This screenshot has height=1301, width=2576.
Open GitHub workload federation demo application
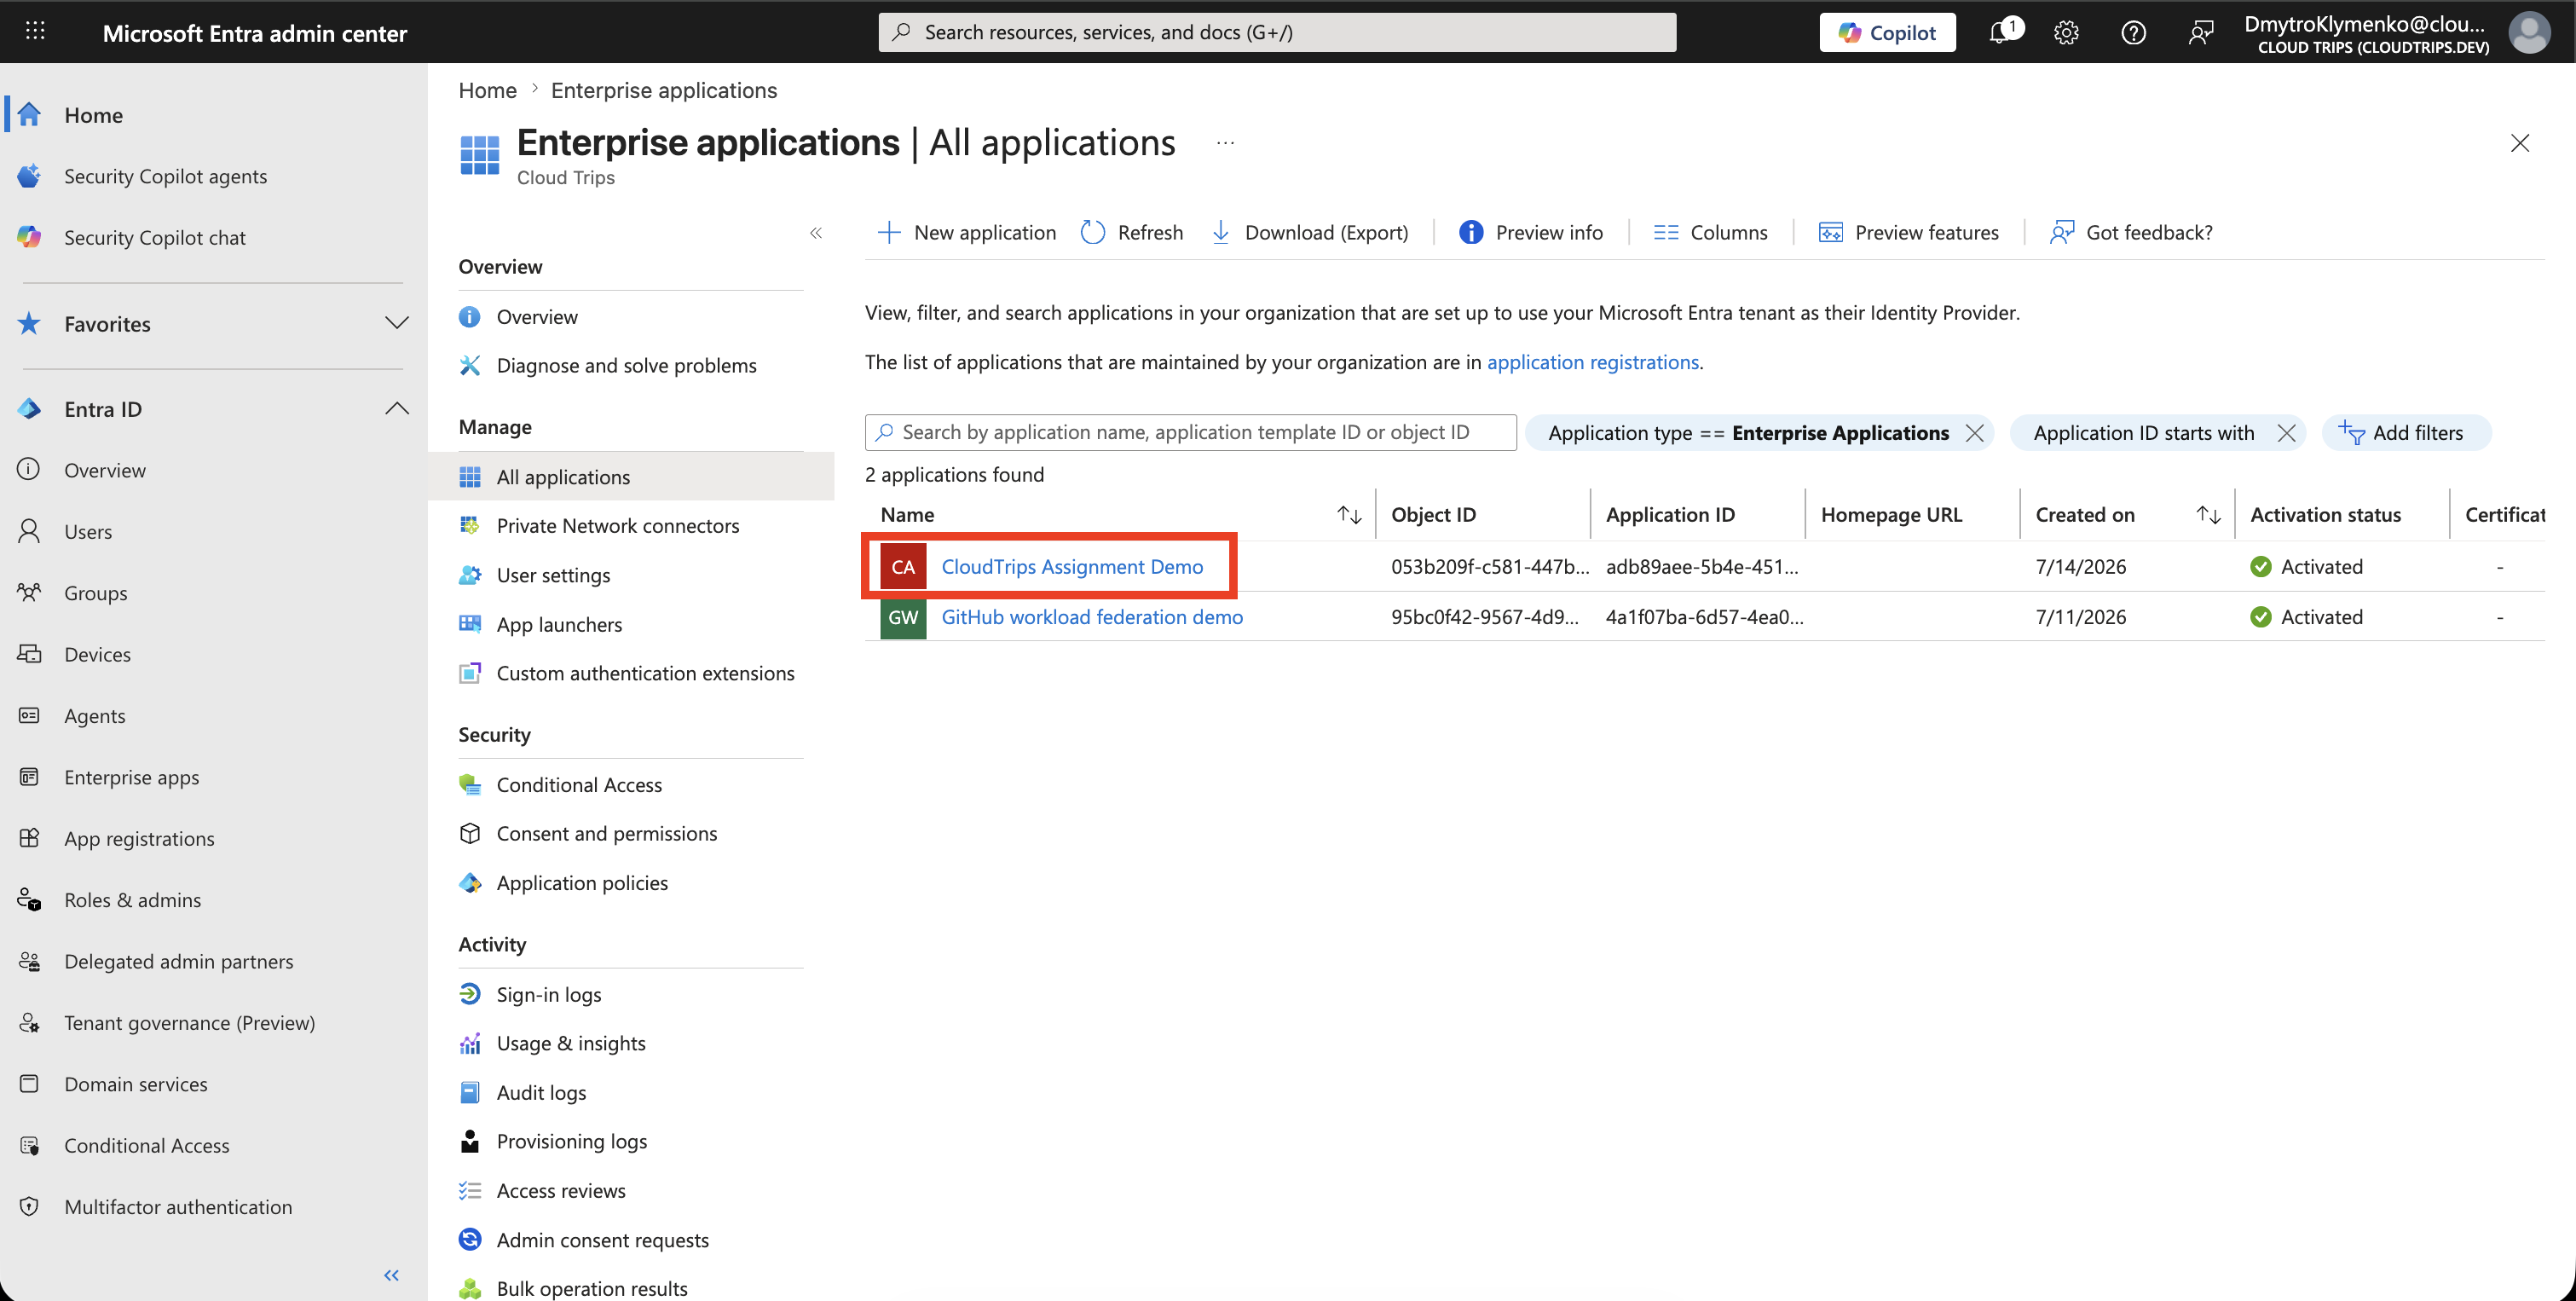1092,616
